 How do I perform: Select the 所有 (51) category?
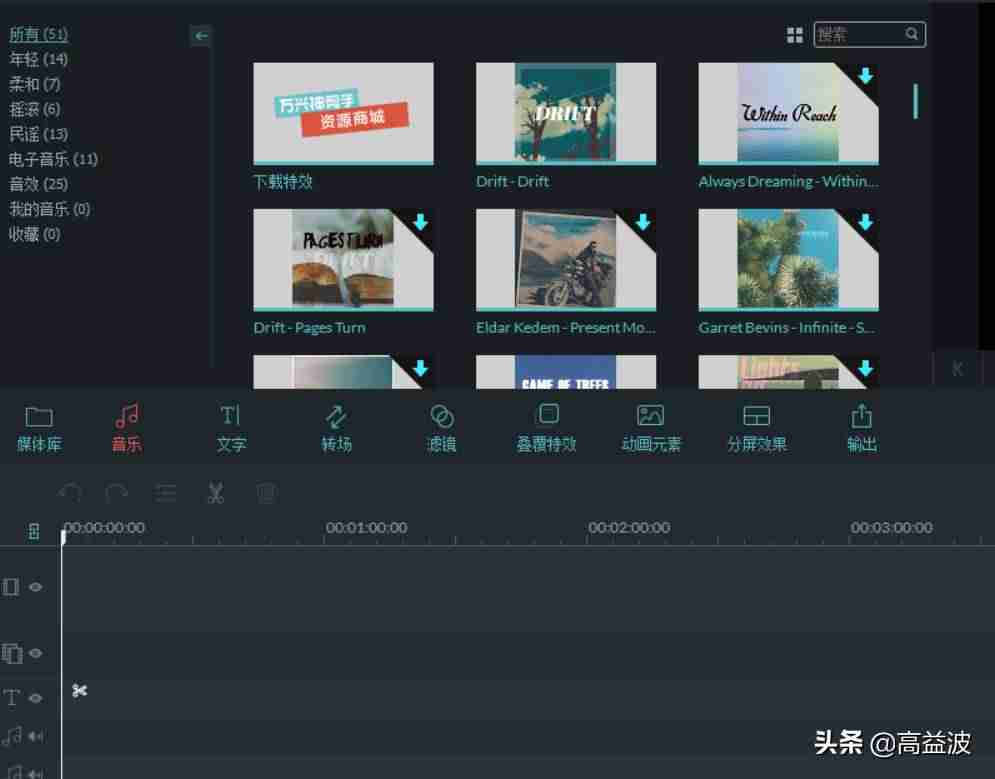point(38,34)
